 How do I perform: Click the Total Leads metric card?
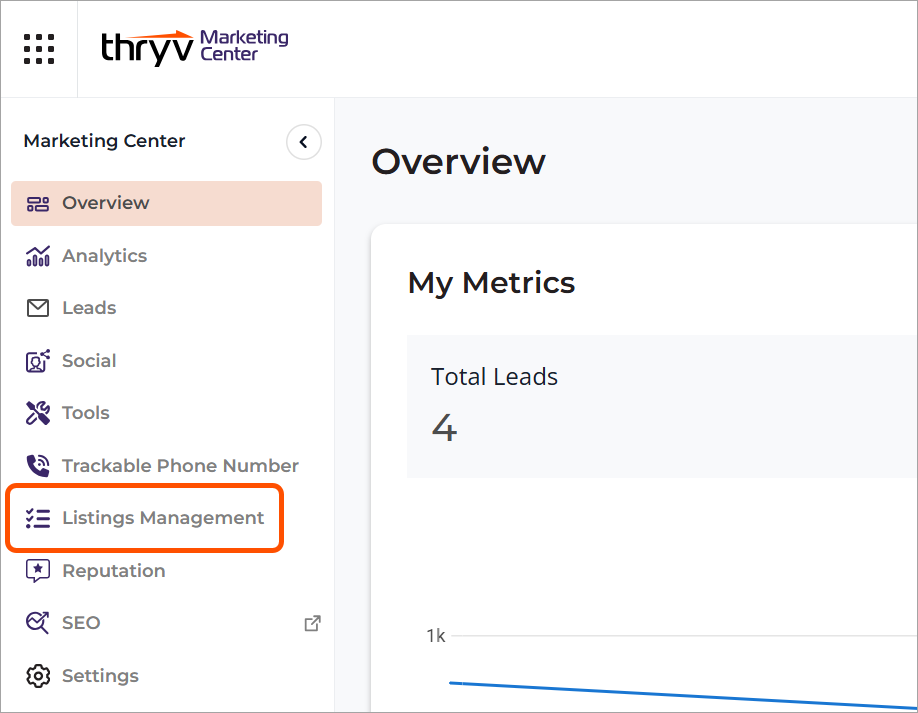(x=660, y=406)
